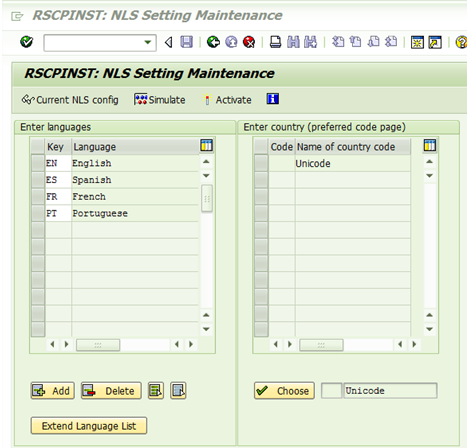Click top up arrow of country scrollbar

click(x=430, y=162)
